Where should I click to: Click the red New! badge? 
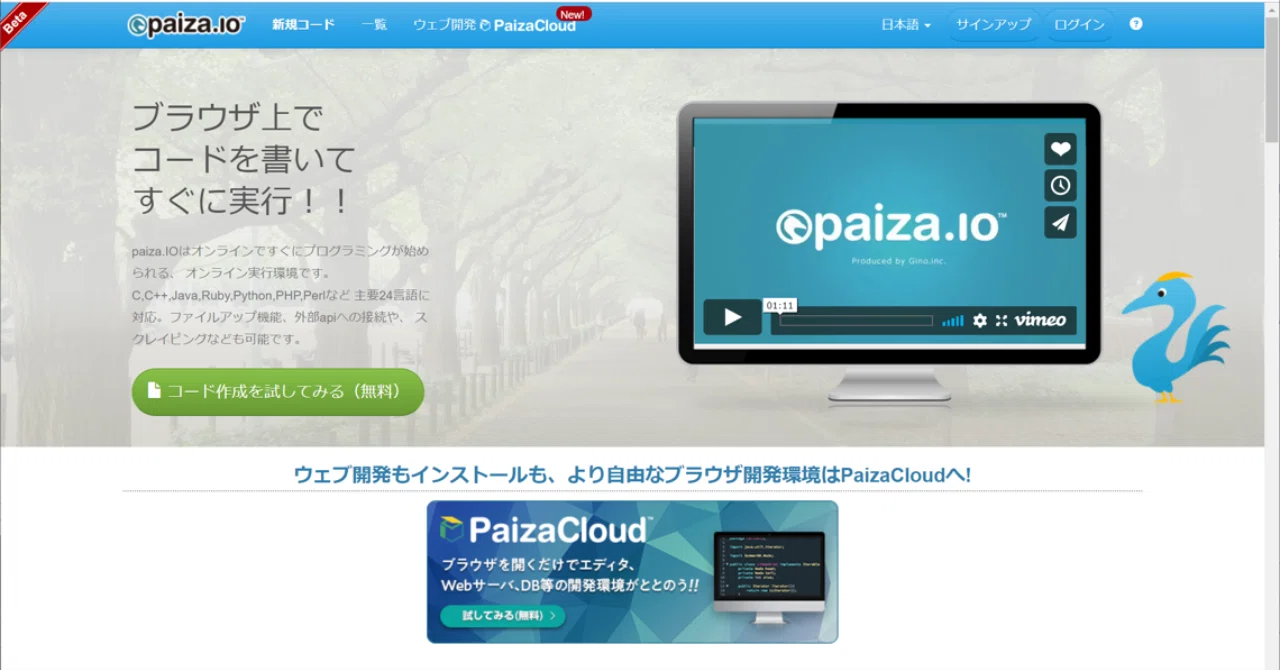[x=574, y=14]
